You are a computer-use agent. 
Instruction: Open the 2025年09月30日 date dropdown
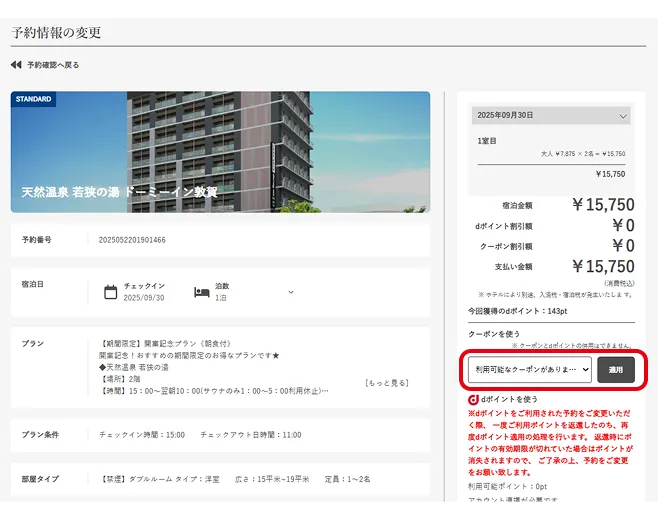(x=551, y=115)
